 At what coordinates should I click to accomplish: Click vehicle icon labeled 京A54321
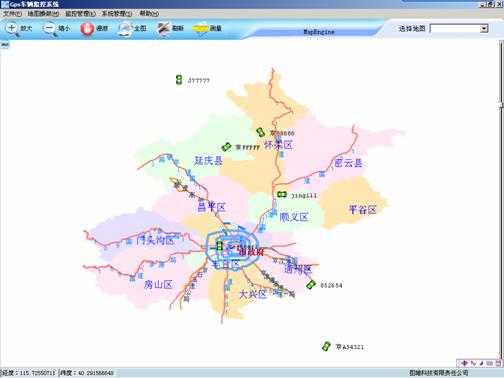(326, 346)
